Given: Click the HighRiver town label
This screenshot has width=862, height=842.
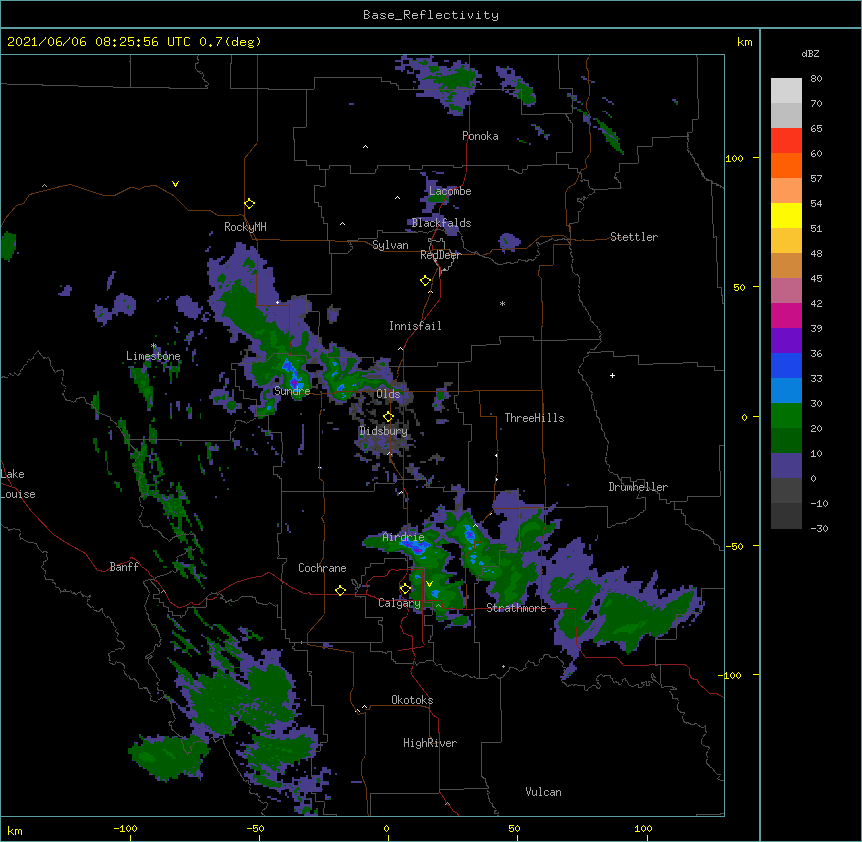Looking at the screenshot, I should point(430,743).
